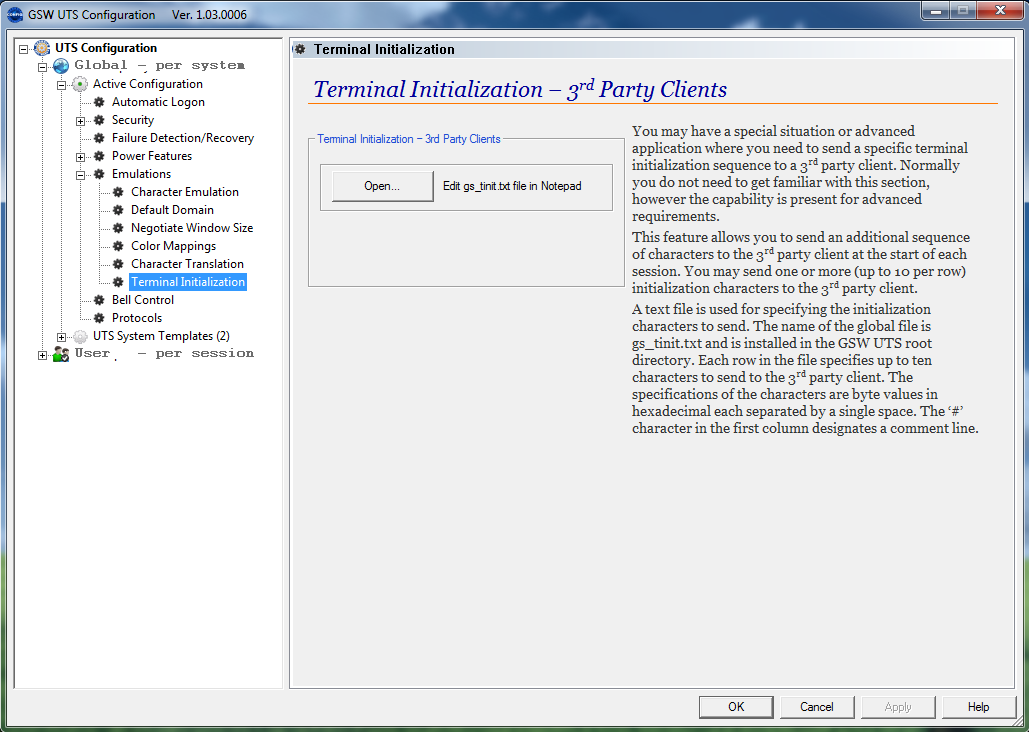Click the gear icon next to Color Mappings
1029x732 pixels.
click(118, 246)
